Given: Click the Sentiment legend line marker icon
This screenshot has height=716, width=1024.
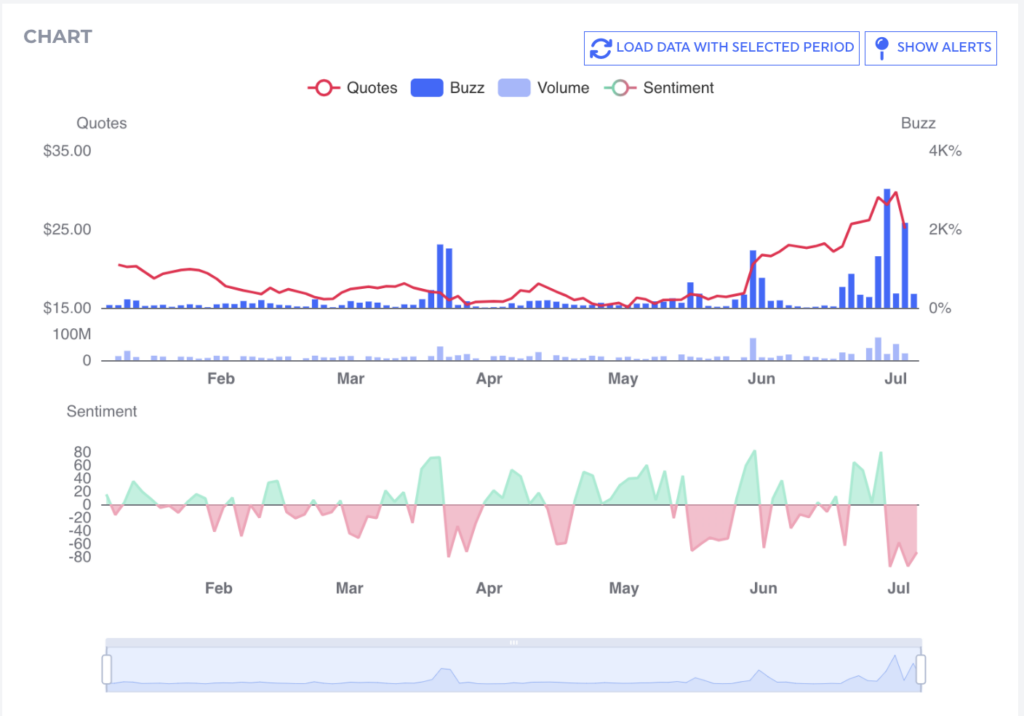Looking at the screenshot, I should point(620,88).
